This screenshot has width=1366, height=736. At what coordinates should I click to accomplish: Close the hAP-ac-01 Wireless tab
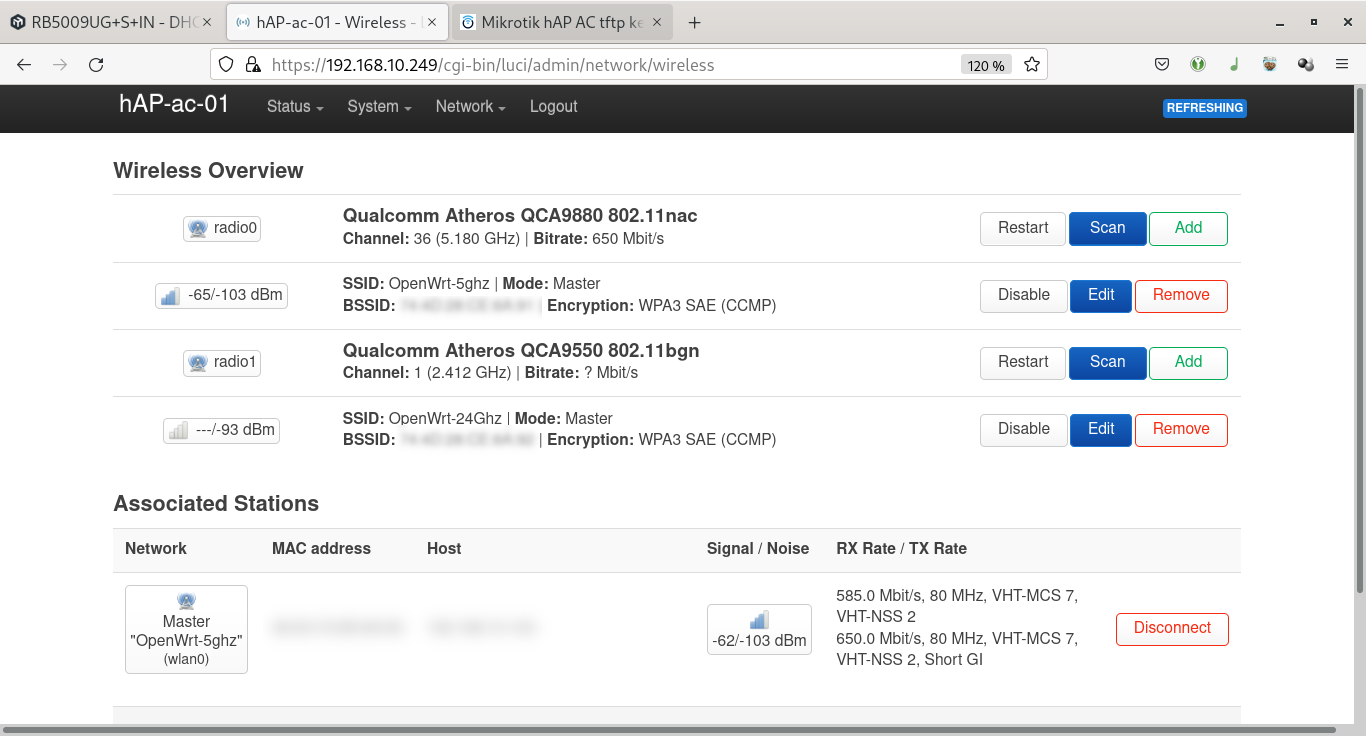pos(431,22)
